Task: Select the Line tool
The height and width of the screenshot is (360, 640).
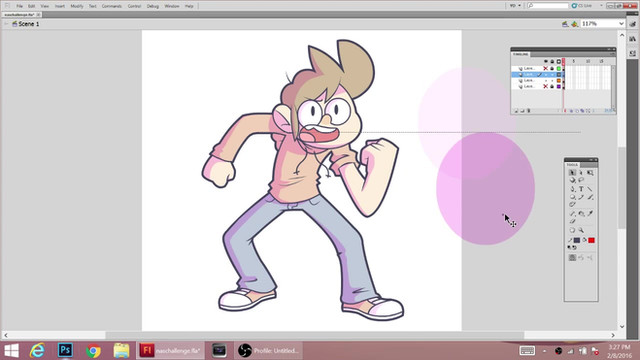Action: (590, 189)
